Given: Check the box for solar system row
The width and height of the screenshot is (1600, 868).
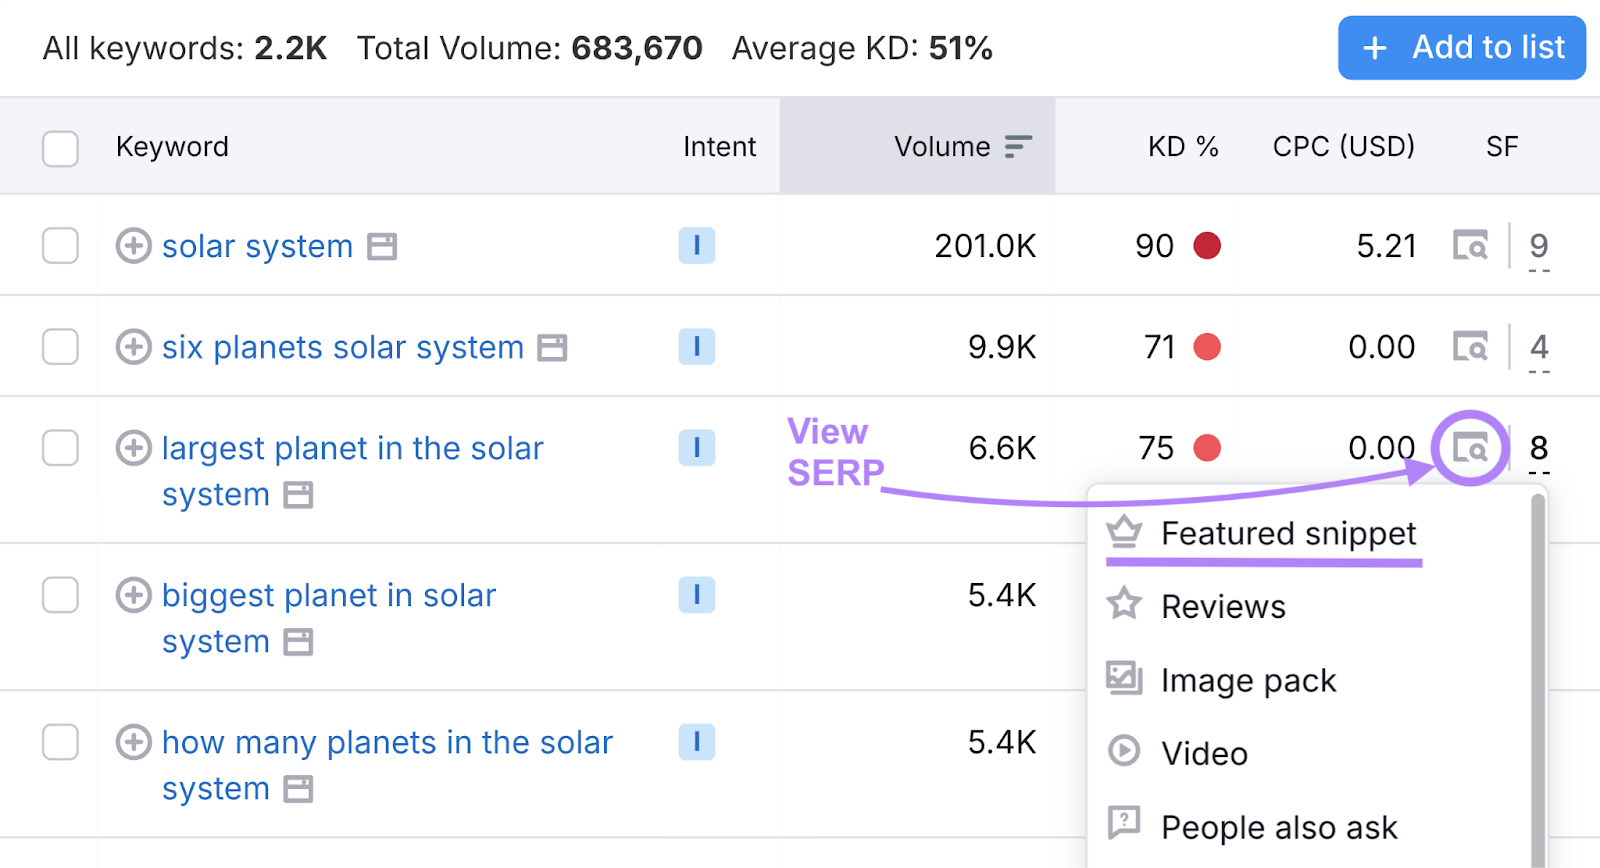Looking at the screenshot, I should [61, 246].
